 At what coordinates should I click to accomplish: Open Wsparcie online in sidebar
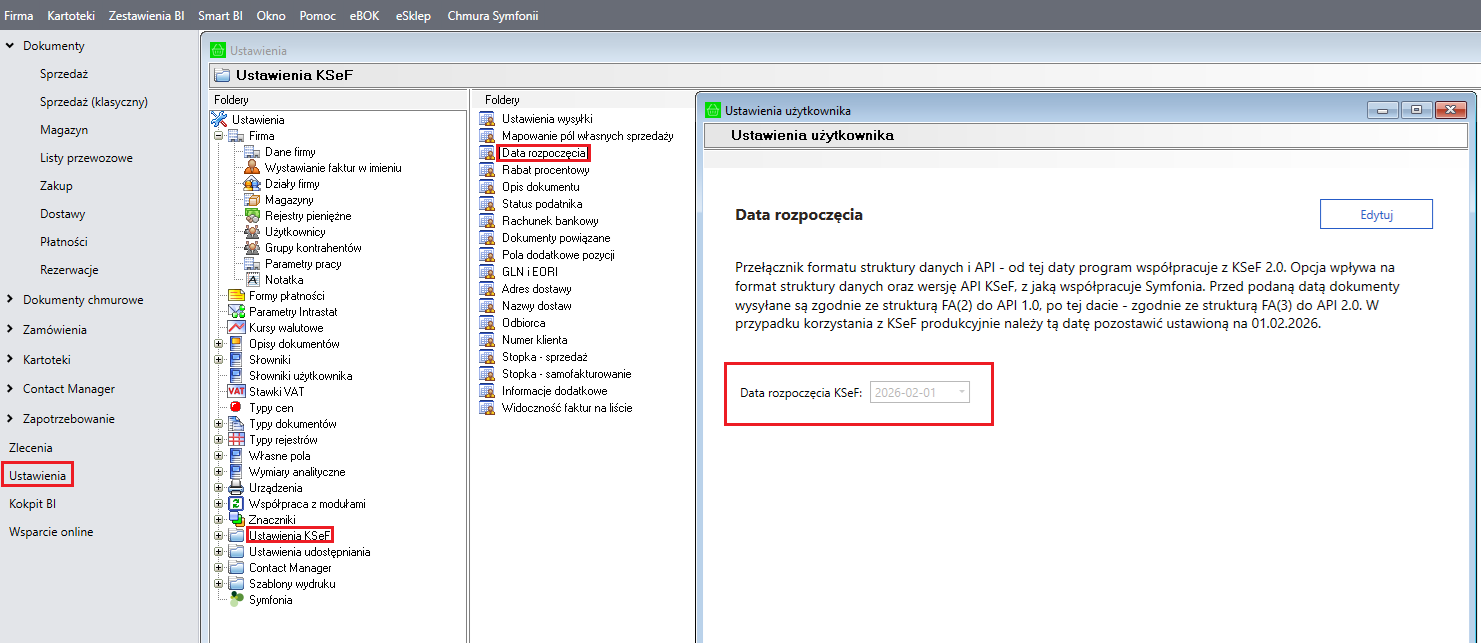point(51,532)
